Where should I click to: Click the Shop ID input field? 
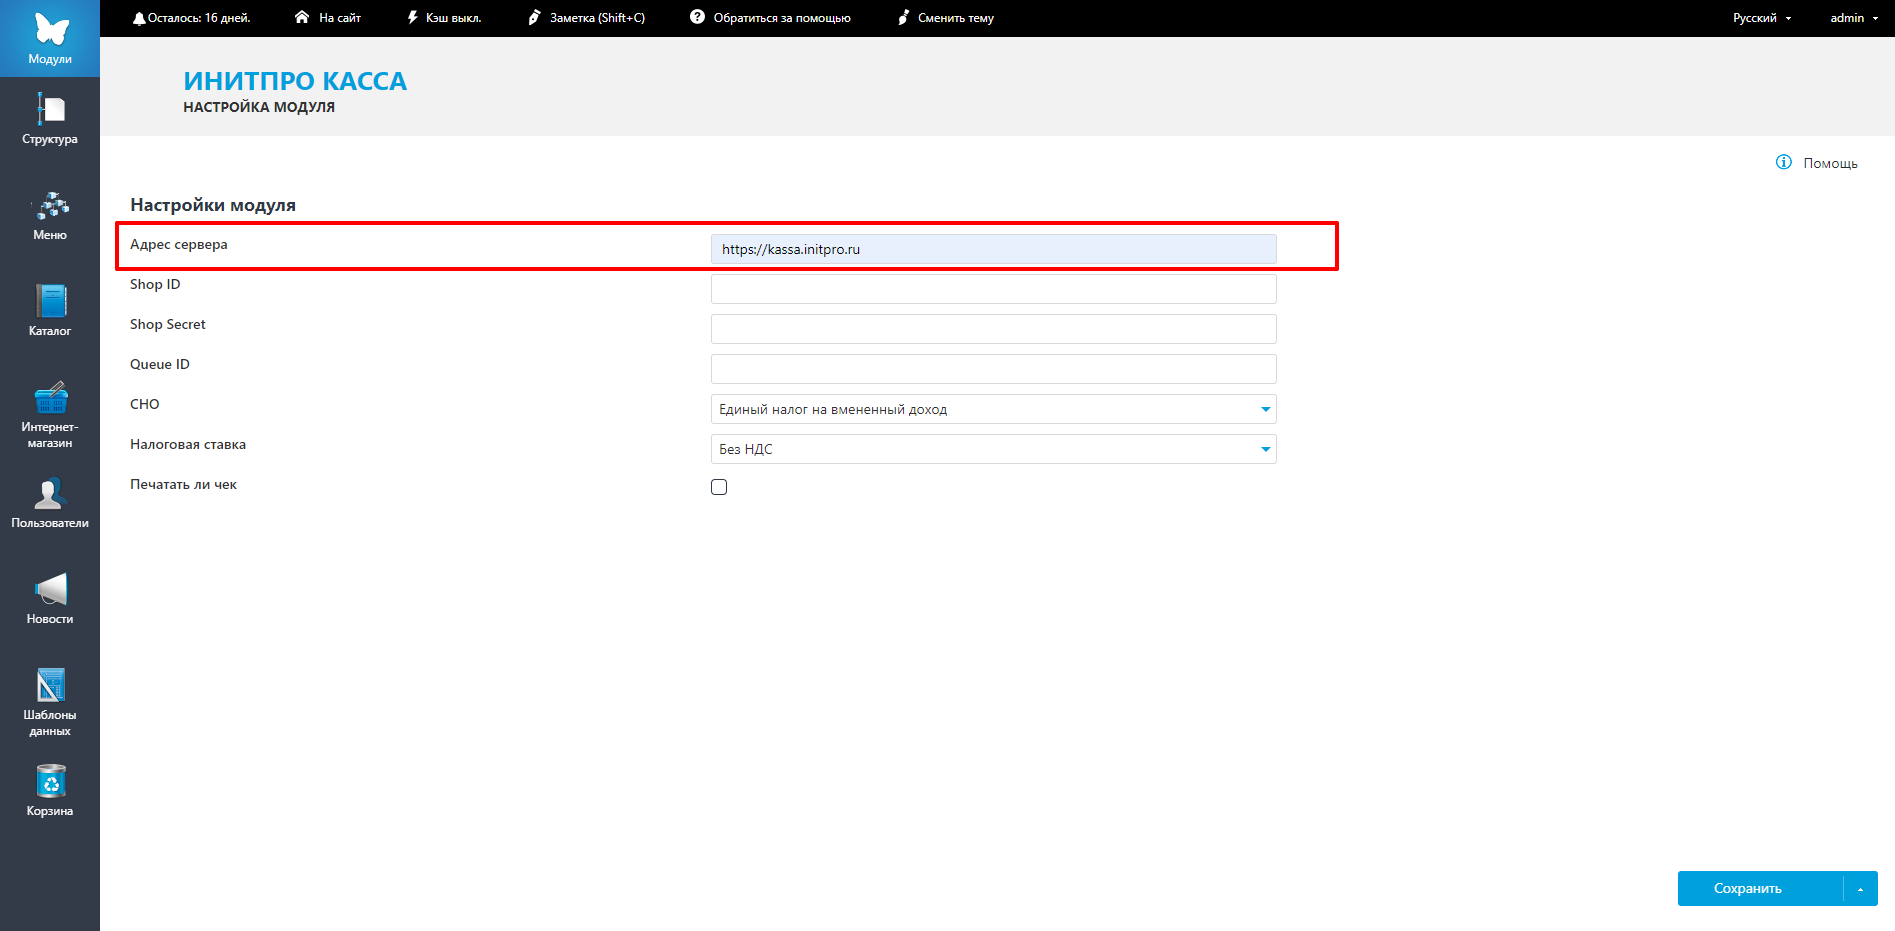pyautogui.click(x=993, y=289)
